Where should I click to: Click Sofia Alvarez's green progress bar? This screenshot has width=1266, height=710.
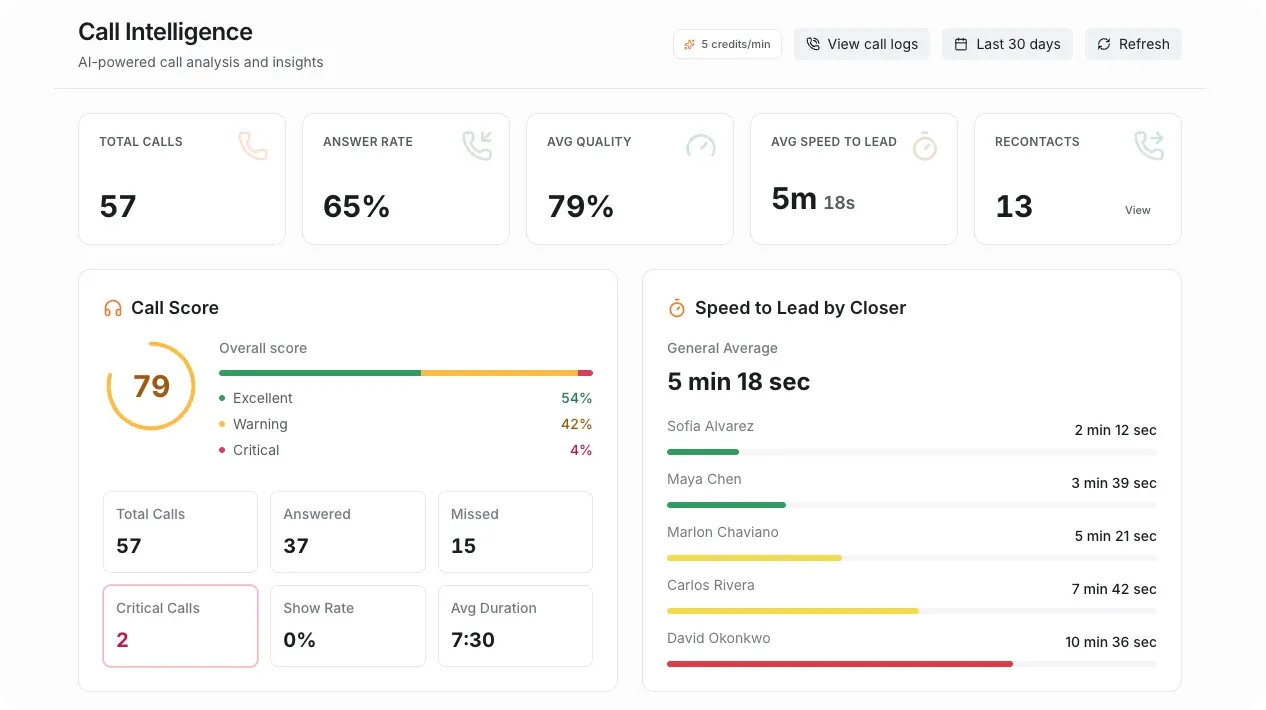point(703,452)
